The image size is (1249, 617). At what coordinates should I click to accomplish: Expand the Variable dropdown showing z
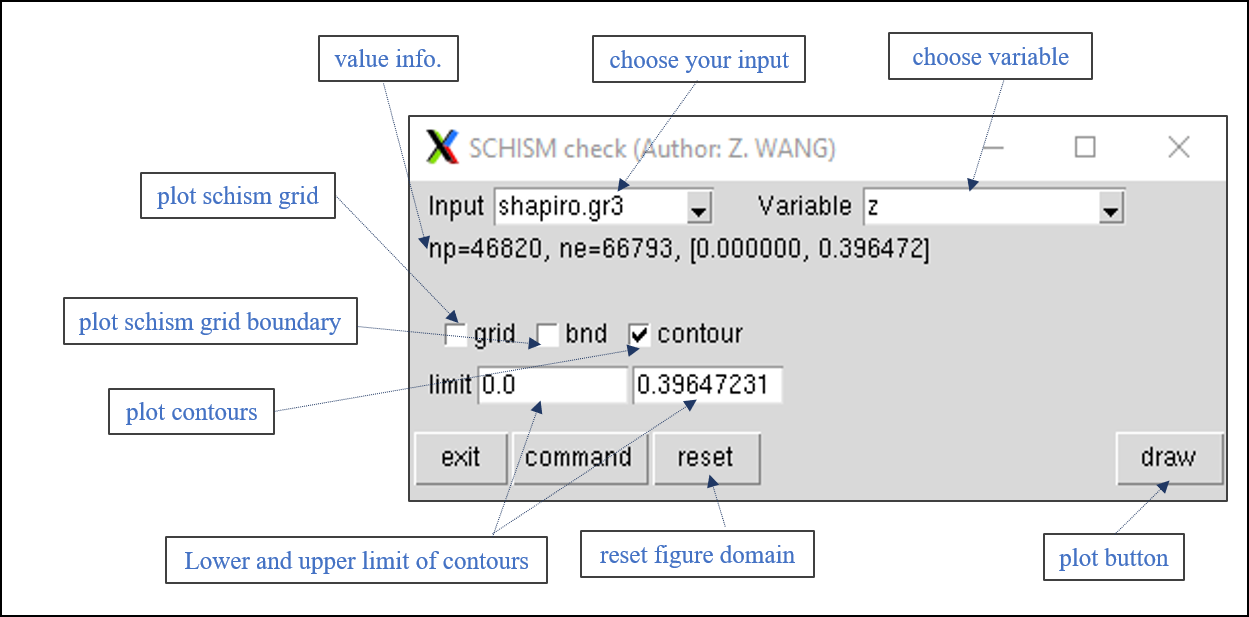(x=1108, y=209)
